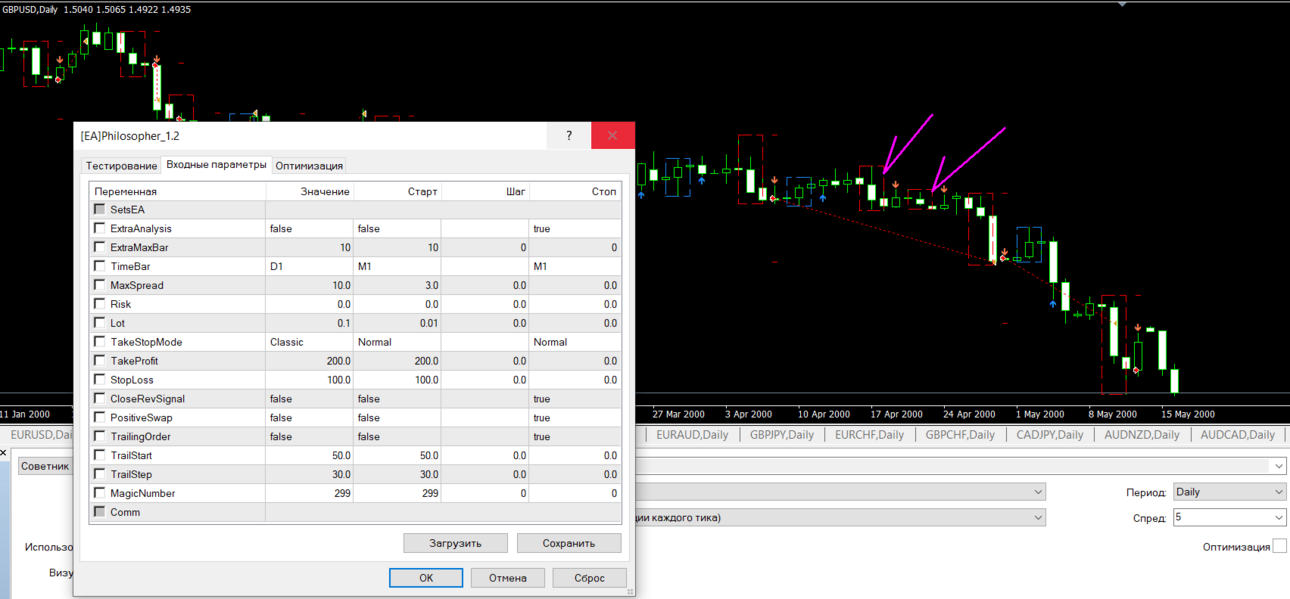Click MagicNumber value 299 in Значение column
This screenshot has width=1290, height=599.
(x=310, y=493)
